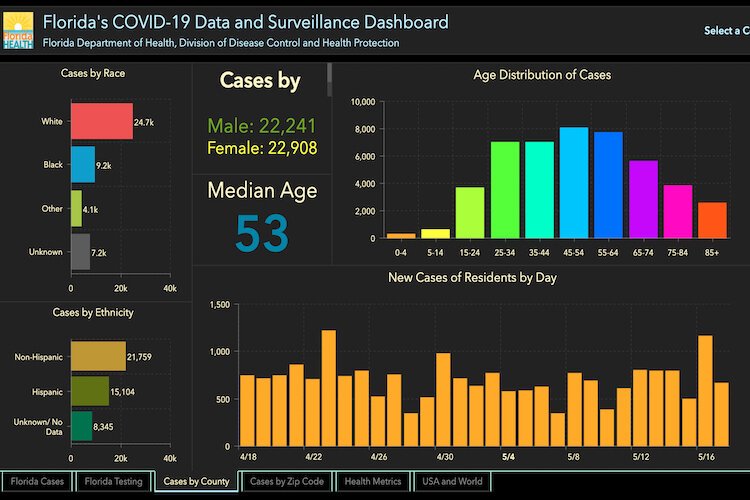
Task: Click the 4/22 peak daily cases bar
Action: [328, 388]
